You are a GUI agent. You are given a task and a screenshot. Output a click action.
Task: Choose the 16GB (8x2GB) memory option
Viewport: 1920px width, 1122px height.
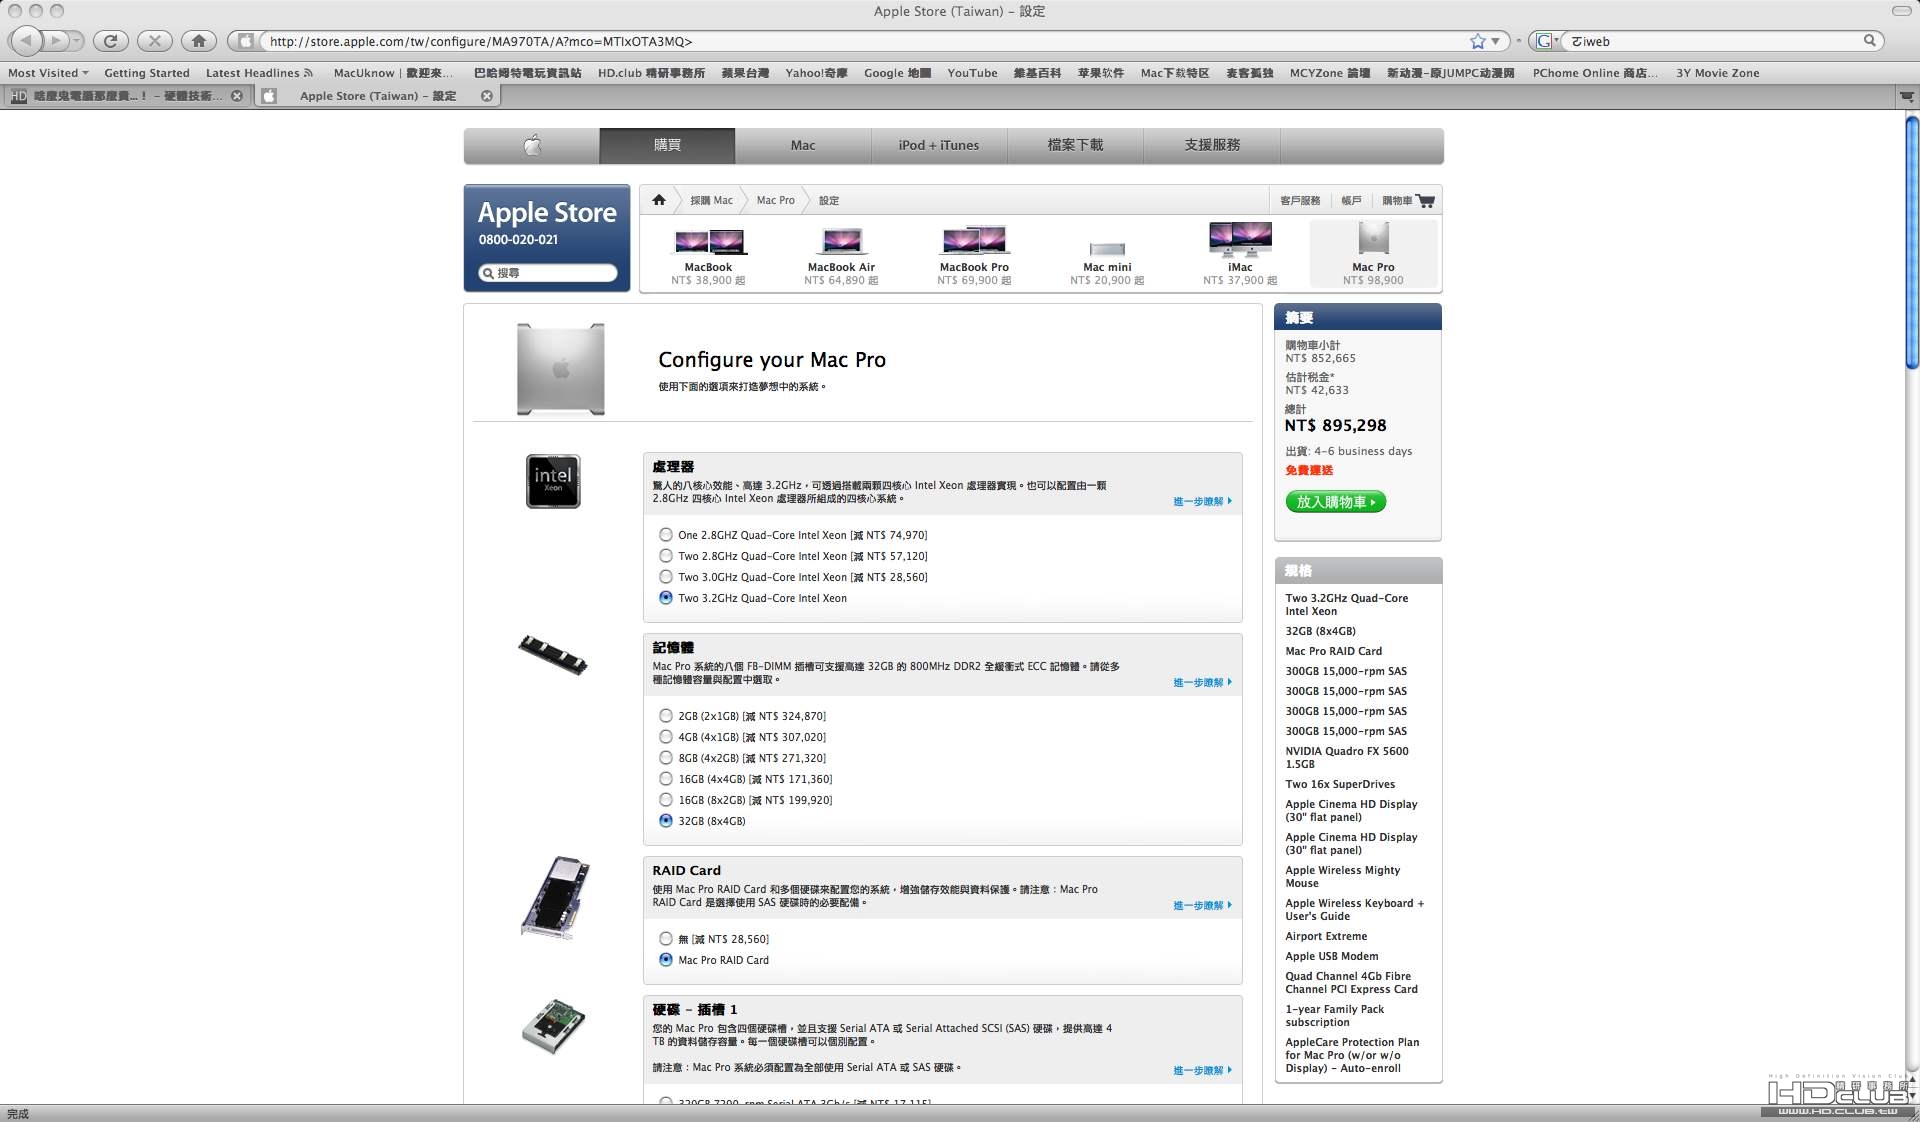pos(665,800)
